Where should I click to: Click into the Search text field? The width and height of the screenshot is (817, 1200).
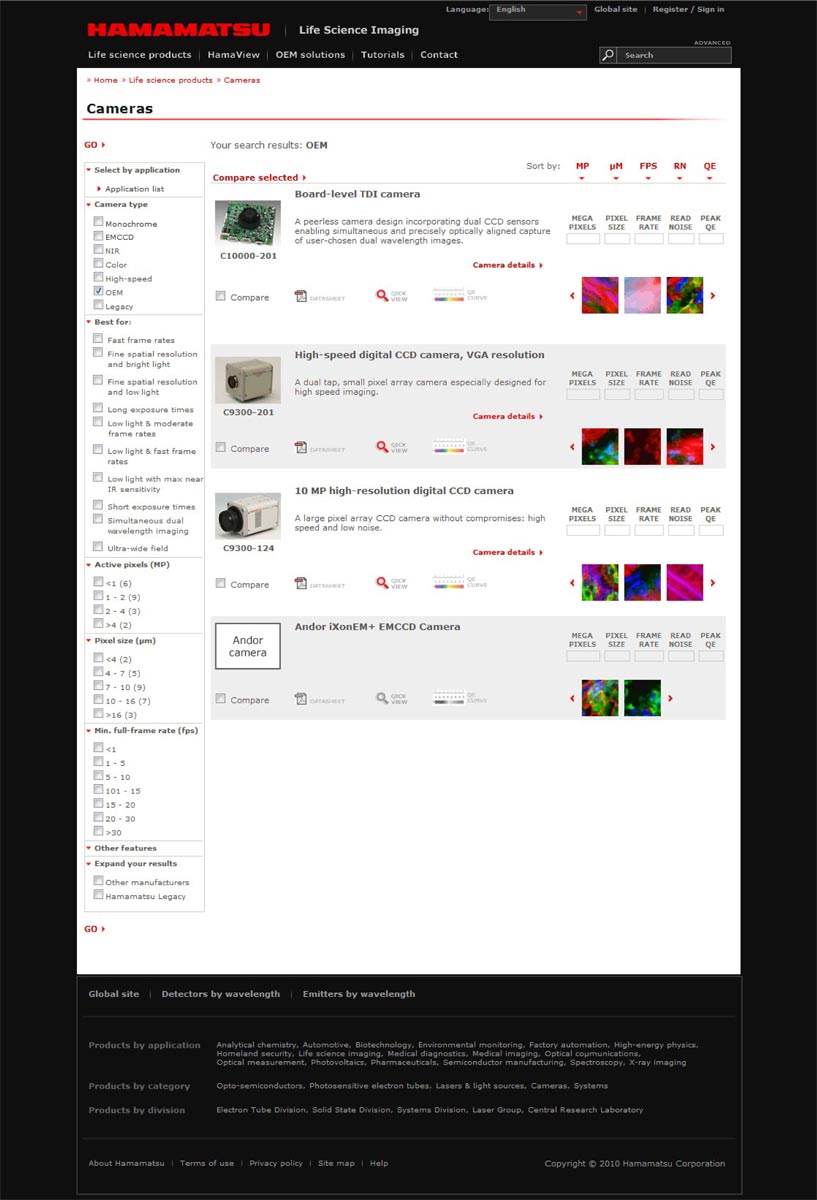674,55
